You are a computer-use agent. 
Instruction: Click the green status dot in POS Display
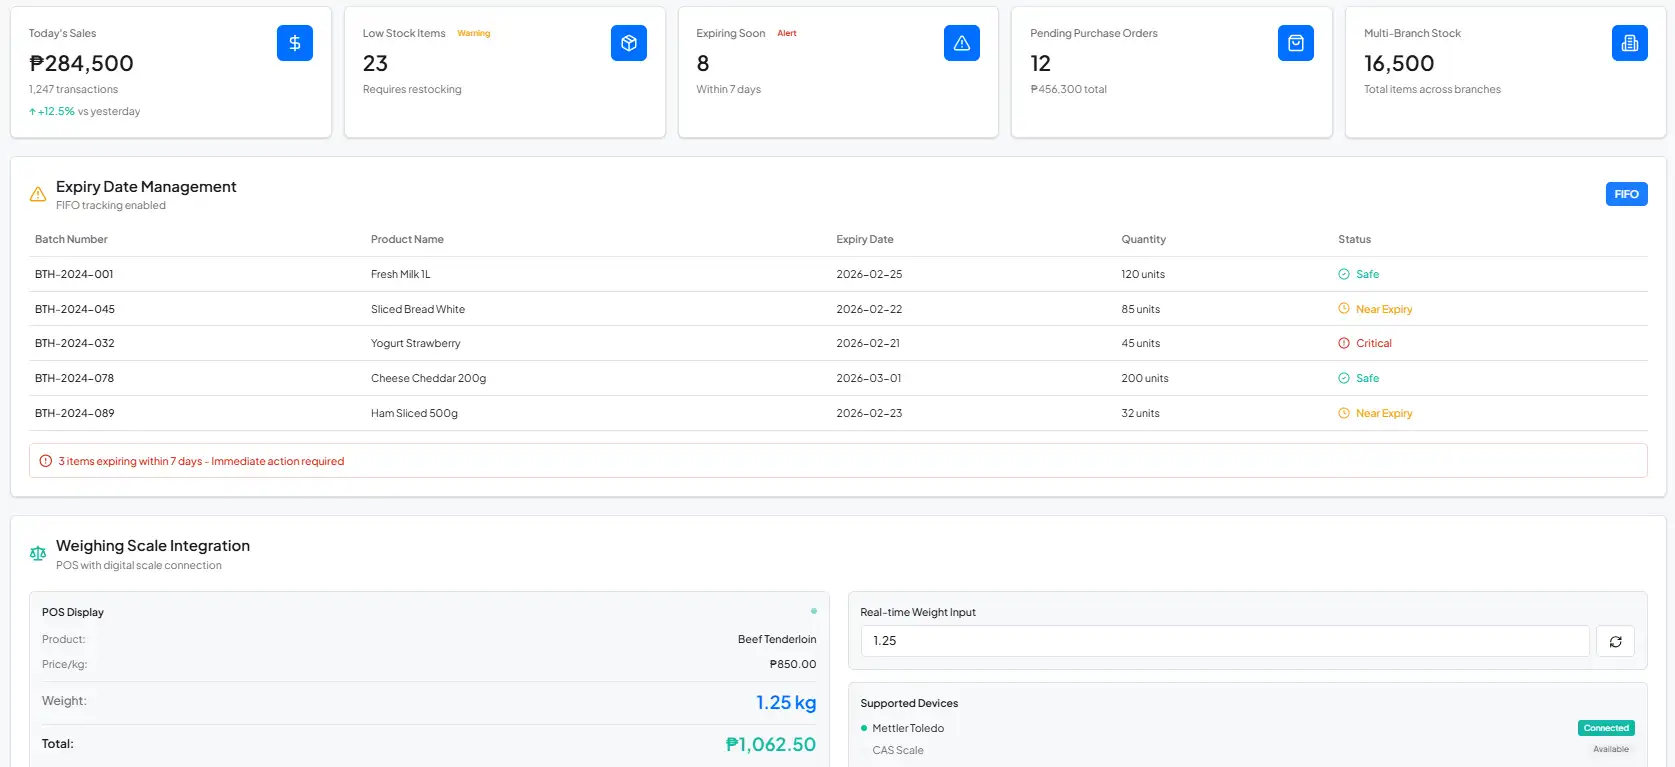pos(814,611)
